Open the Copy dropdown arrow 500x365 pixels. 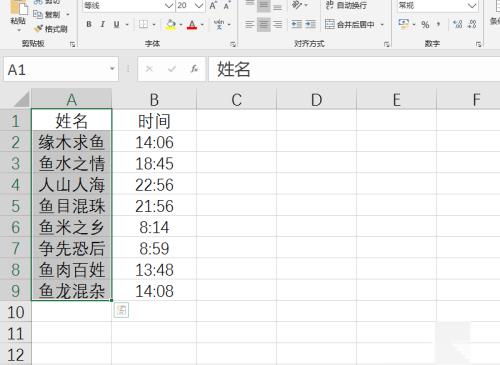pyautogui.click(x=68, y=15)
